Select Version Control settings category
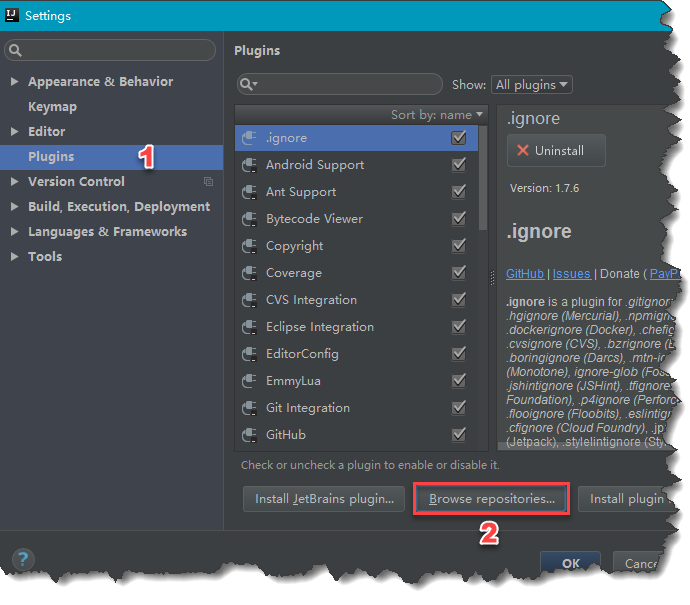Viewport: 690px width, 605px height. coord(76,181)
